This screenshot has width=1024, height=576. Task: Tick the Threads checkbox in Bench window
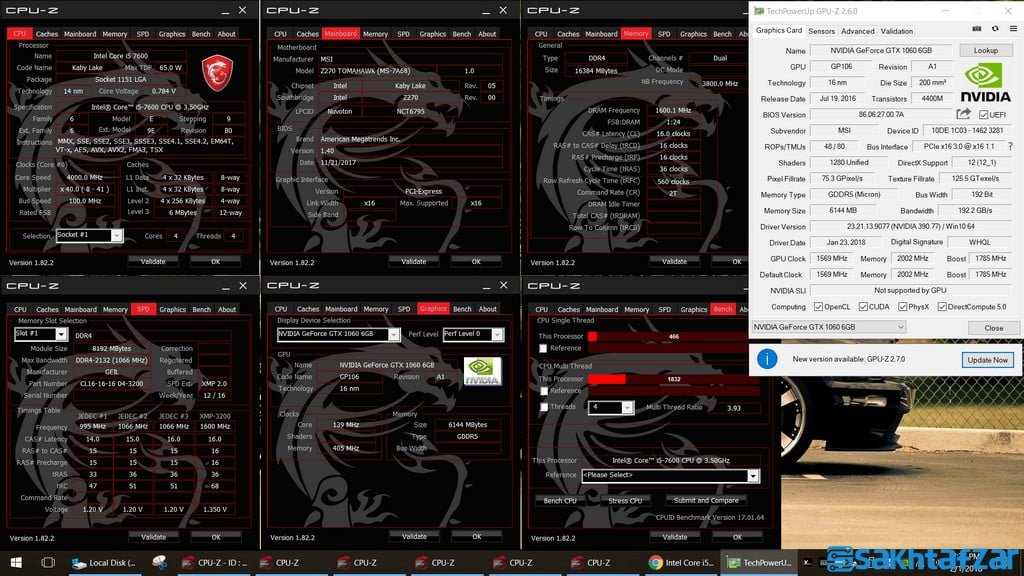click(543, 407)
